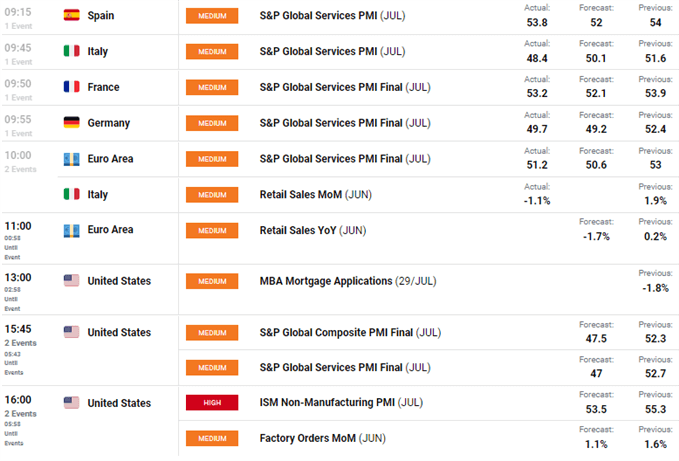Select the France country name
This screenshot has height=461, width=679.
point(103,87)
